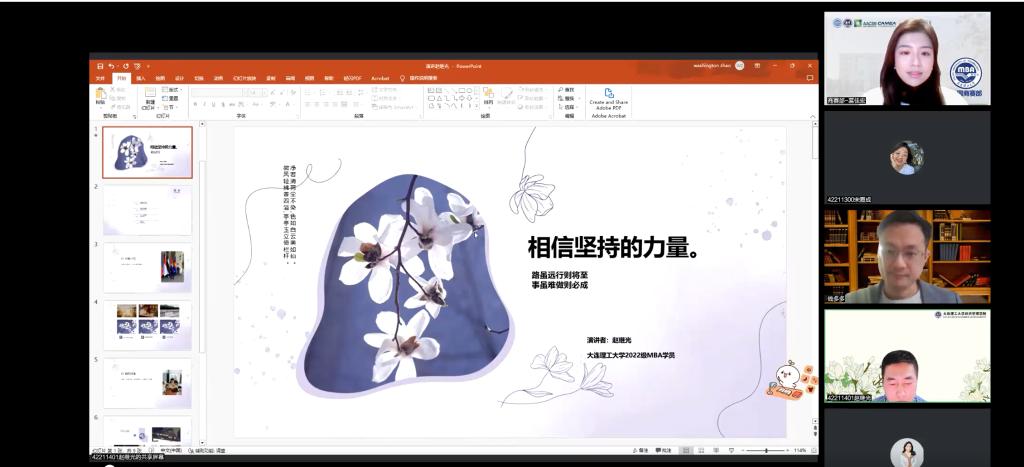
Task: Switch to the Acrobat ribbon tab
Action: click(x=380, y=77)
